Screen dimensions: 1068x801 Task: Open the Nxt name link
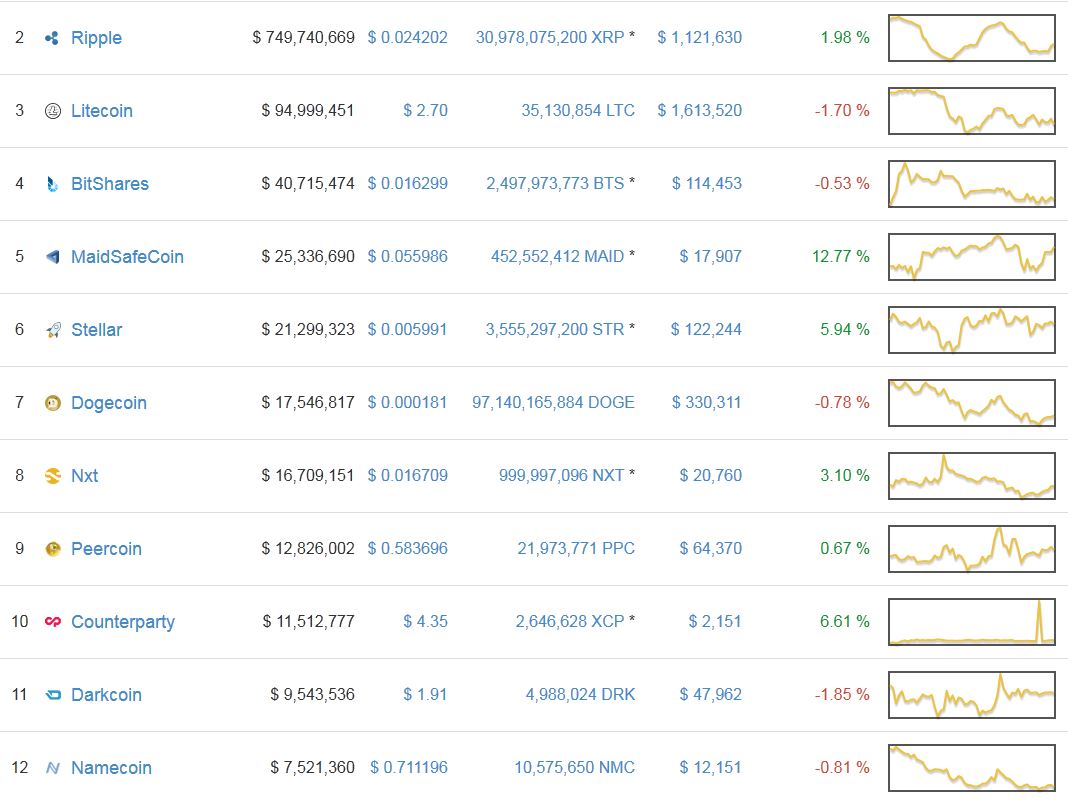[84, 476]
